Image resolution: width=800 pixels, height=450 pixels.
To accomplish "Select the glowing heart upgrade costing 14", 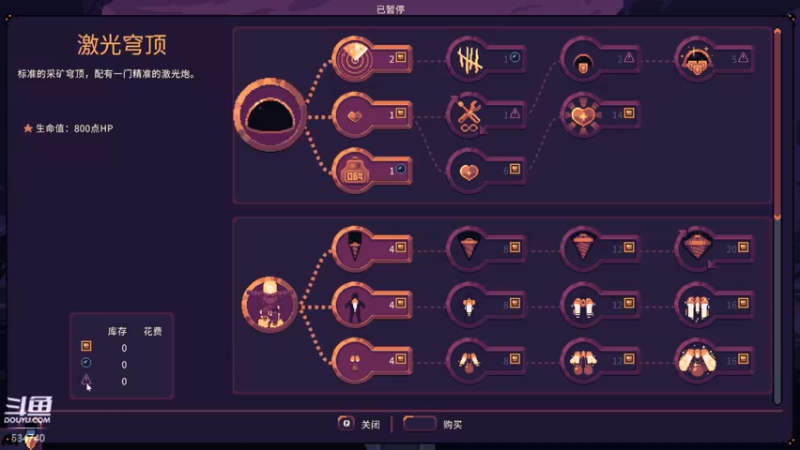I will pos(600,115).
